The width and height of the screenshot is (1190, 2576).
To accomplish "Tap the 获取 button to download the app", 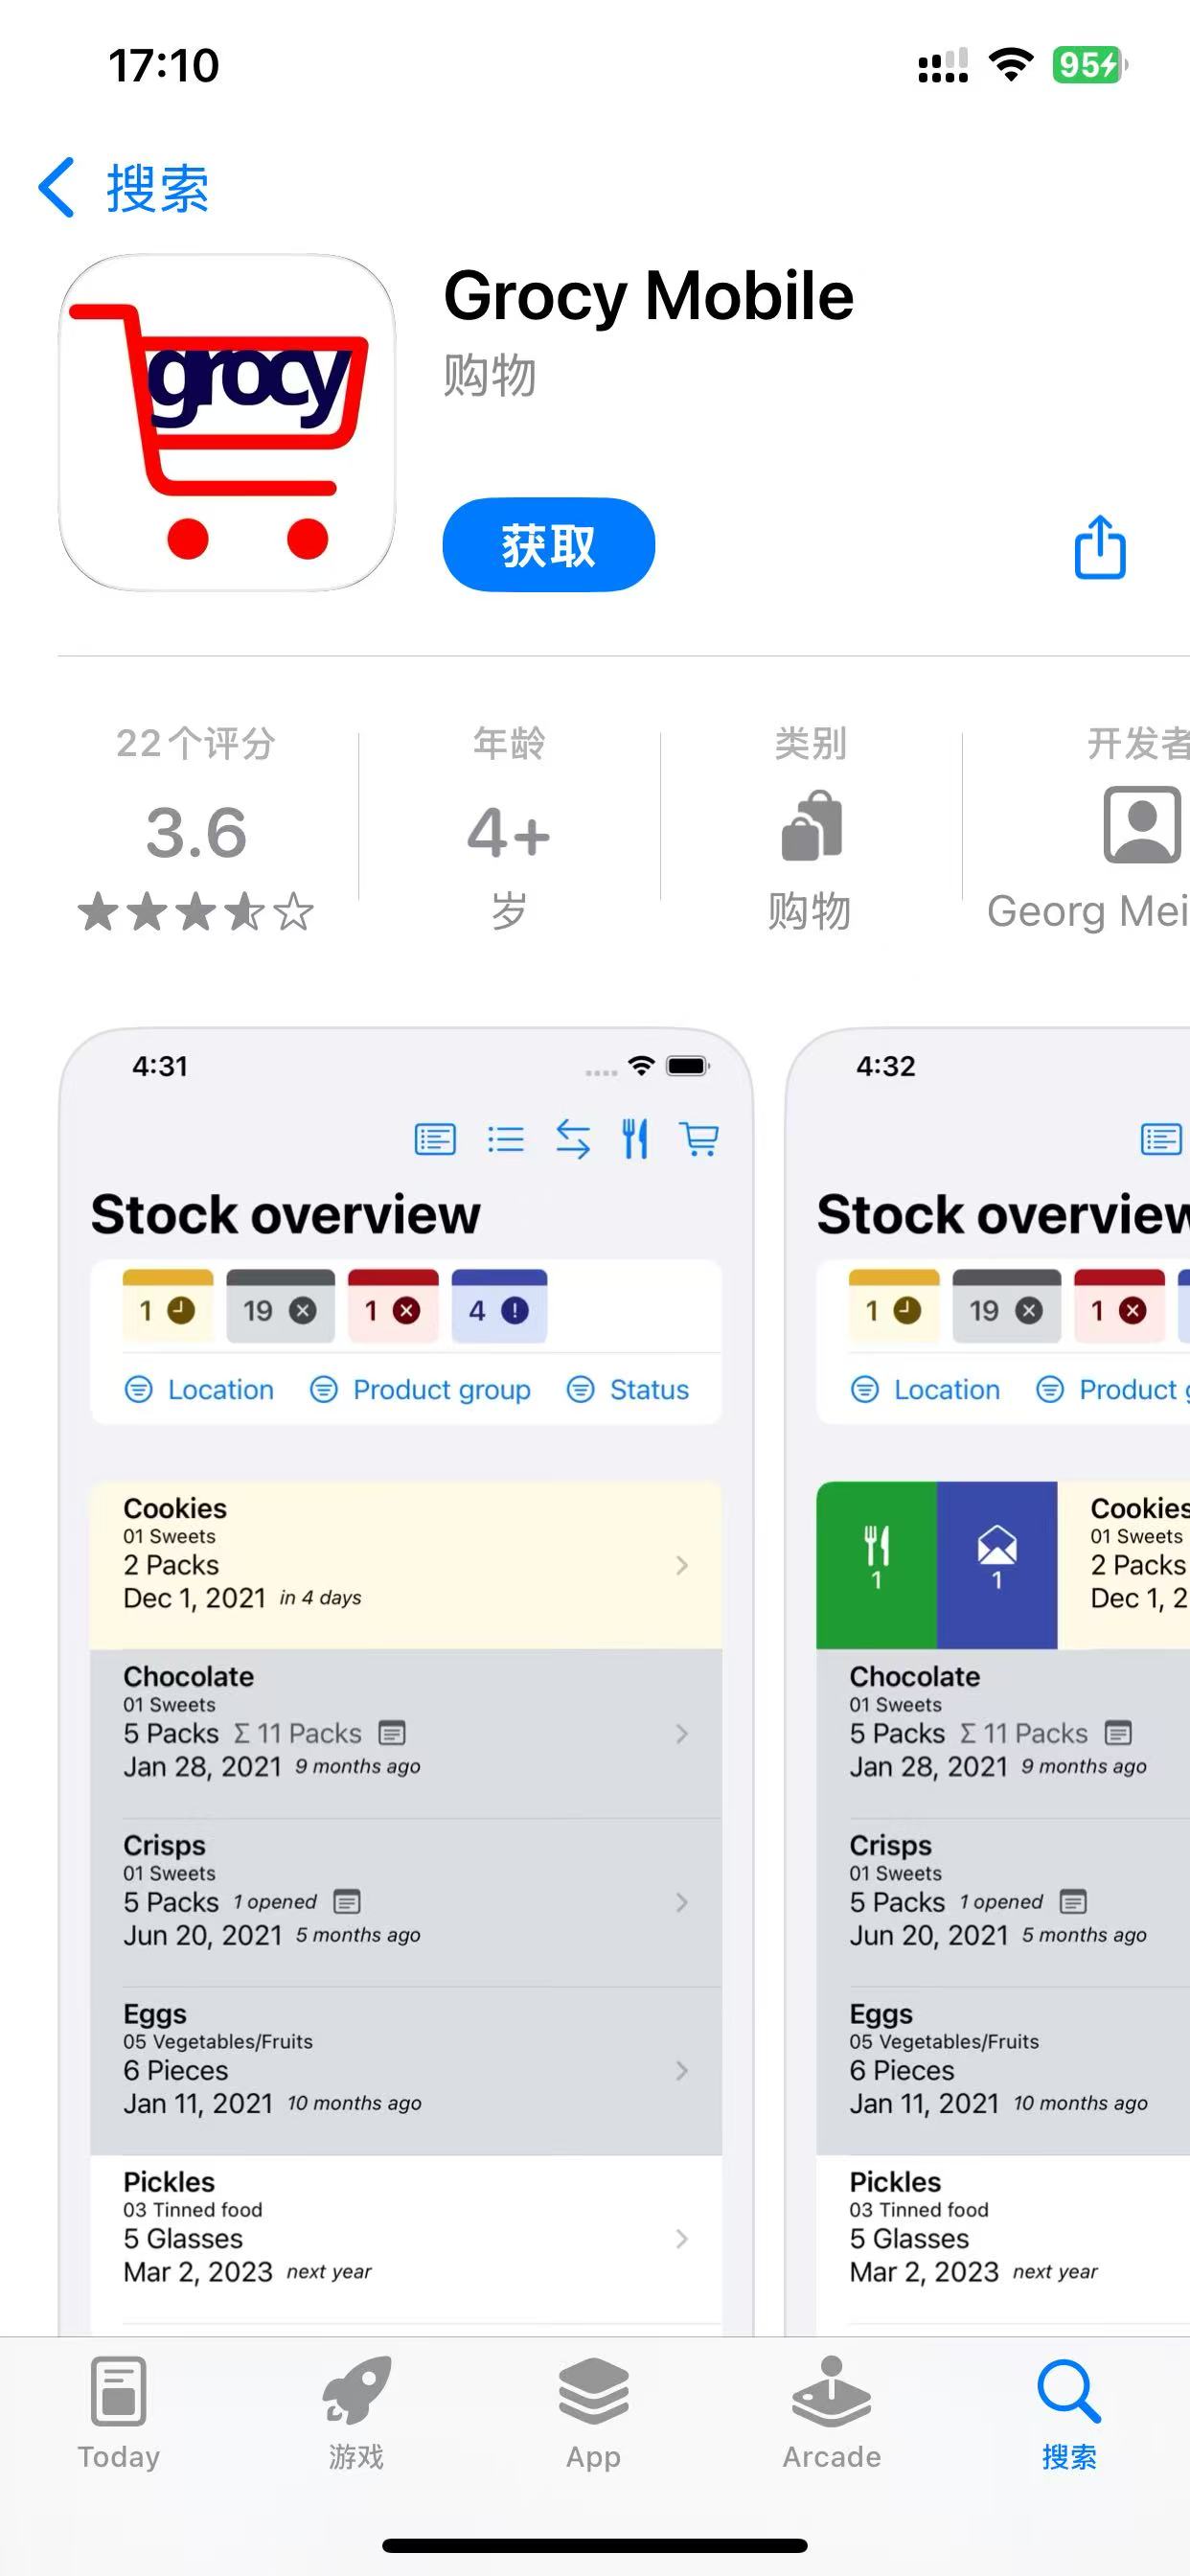I will (549, 545).
